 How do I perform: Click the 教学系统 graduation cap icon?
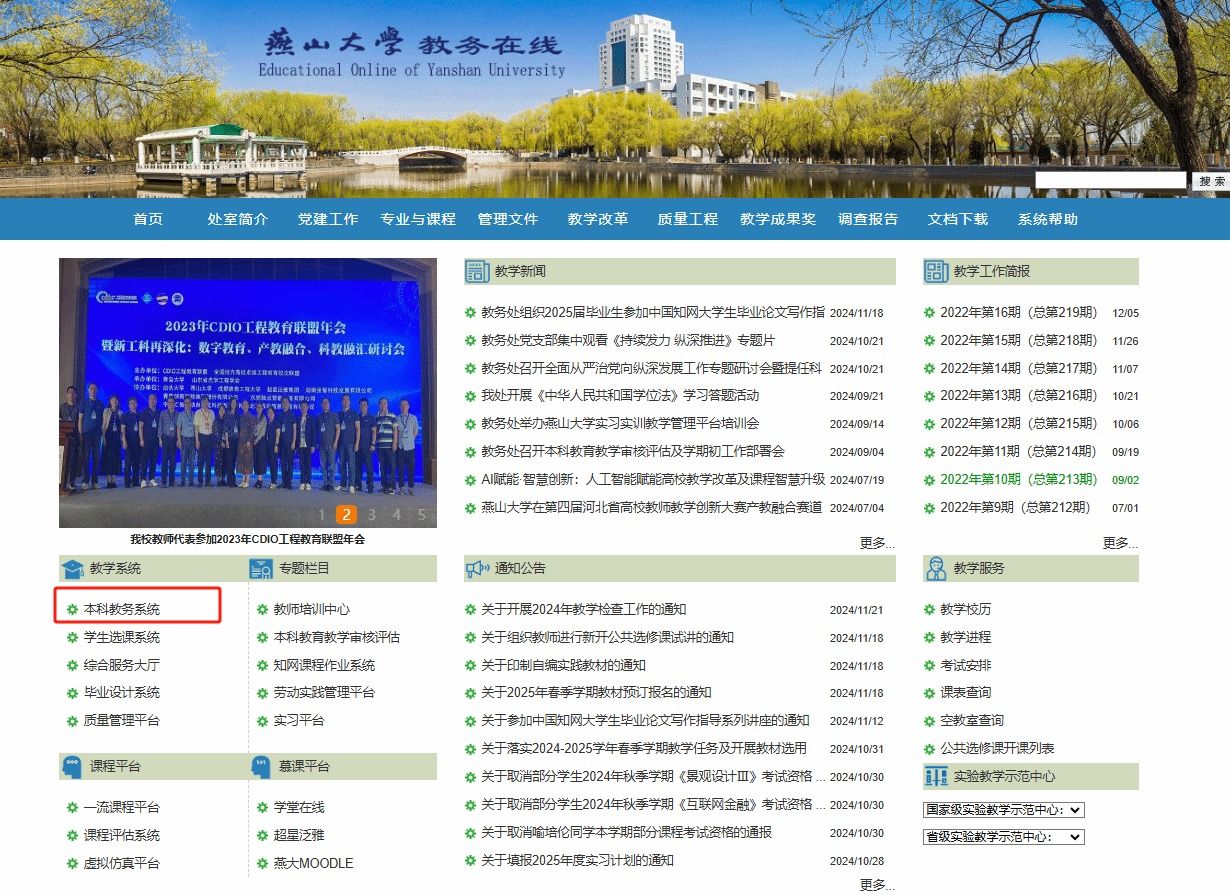pos(72,569)
